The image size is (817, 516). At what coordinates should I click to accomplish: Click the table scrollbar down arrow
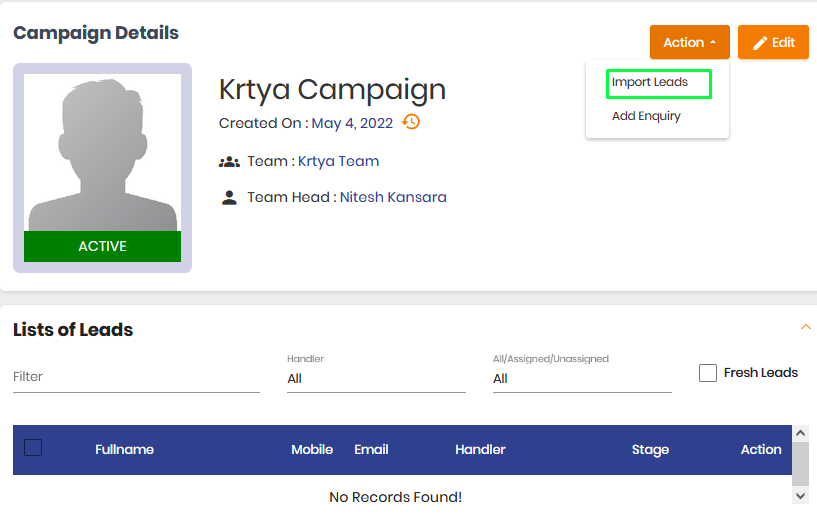801,496
